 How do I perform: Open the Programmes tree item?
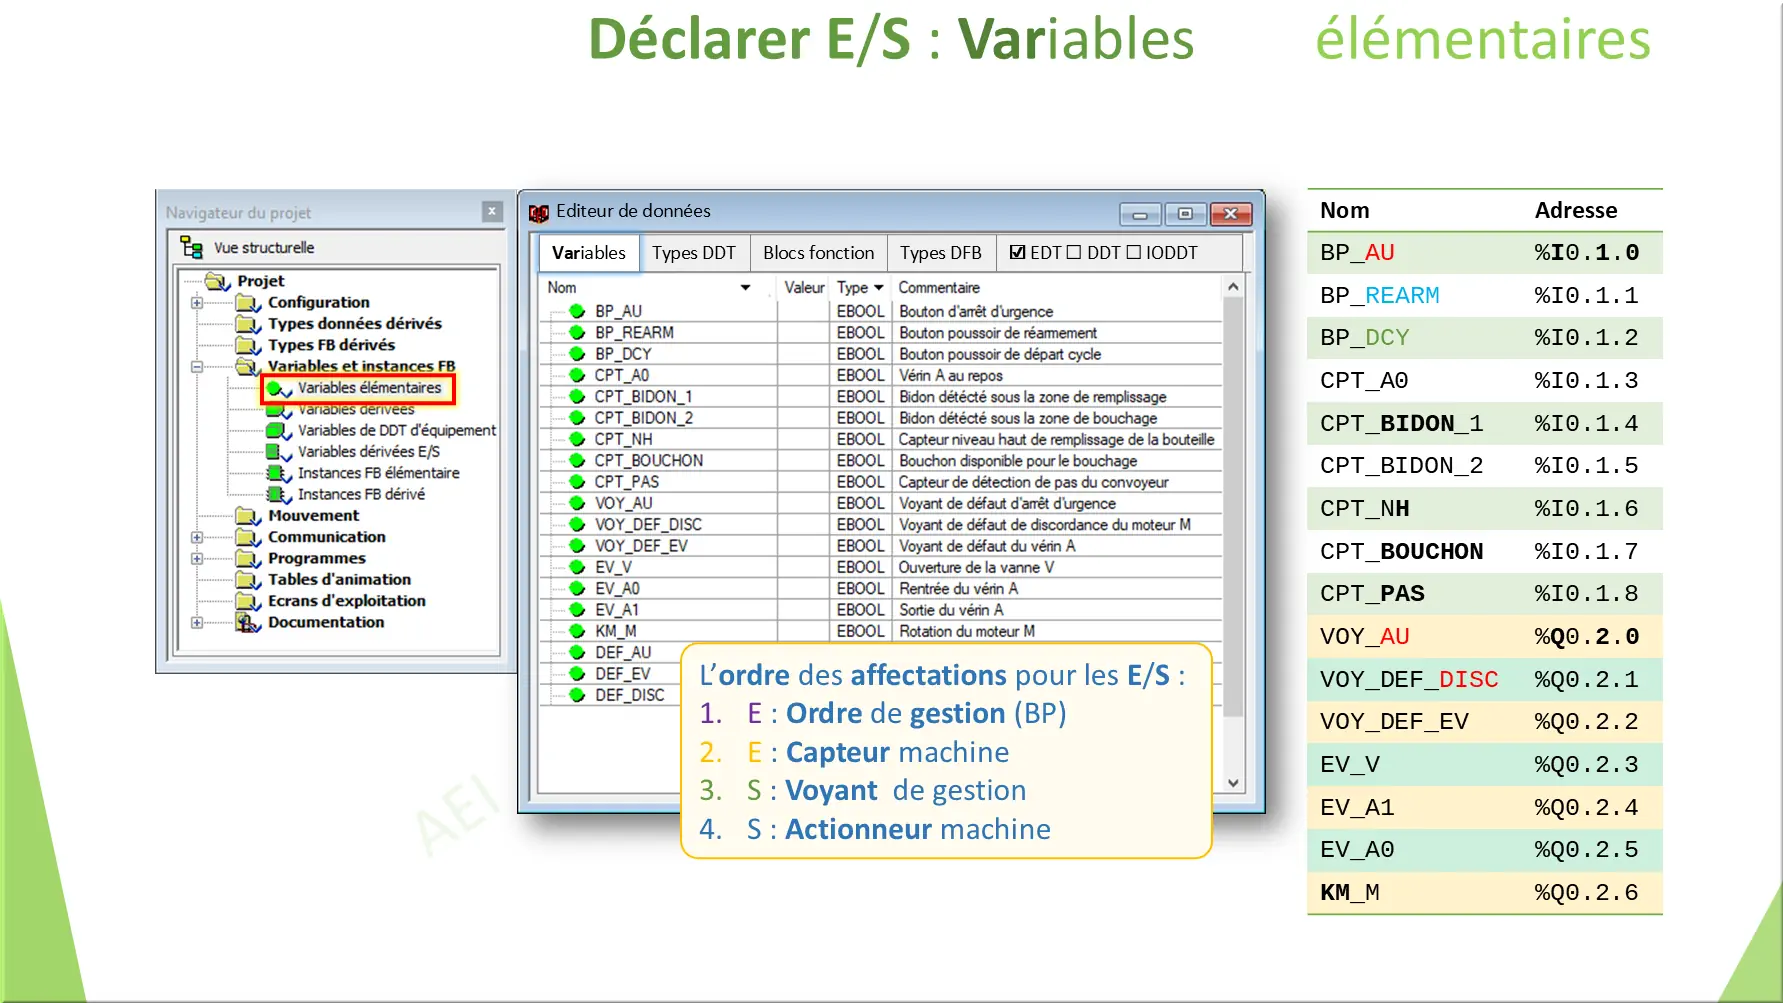tap(316, 558)
